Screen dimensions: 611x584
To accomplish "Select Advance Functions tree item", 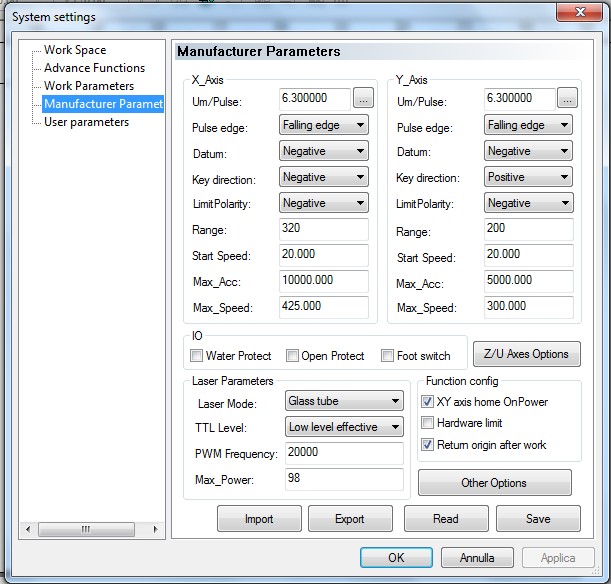I will 94,68.
